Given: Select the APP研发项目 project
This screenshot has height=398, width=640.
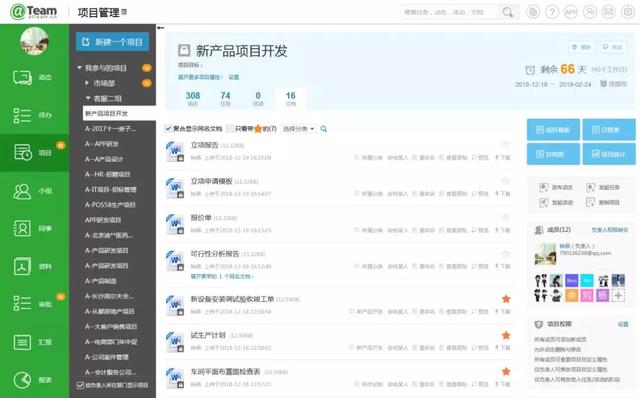Looking at the screenshot, I should (103, 220).
